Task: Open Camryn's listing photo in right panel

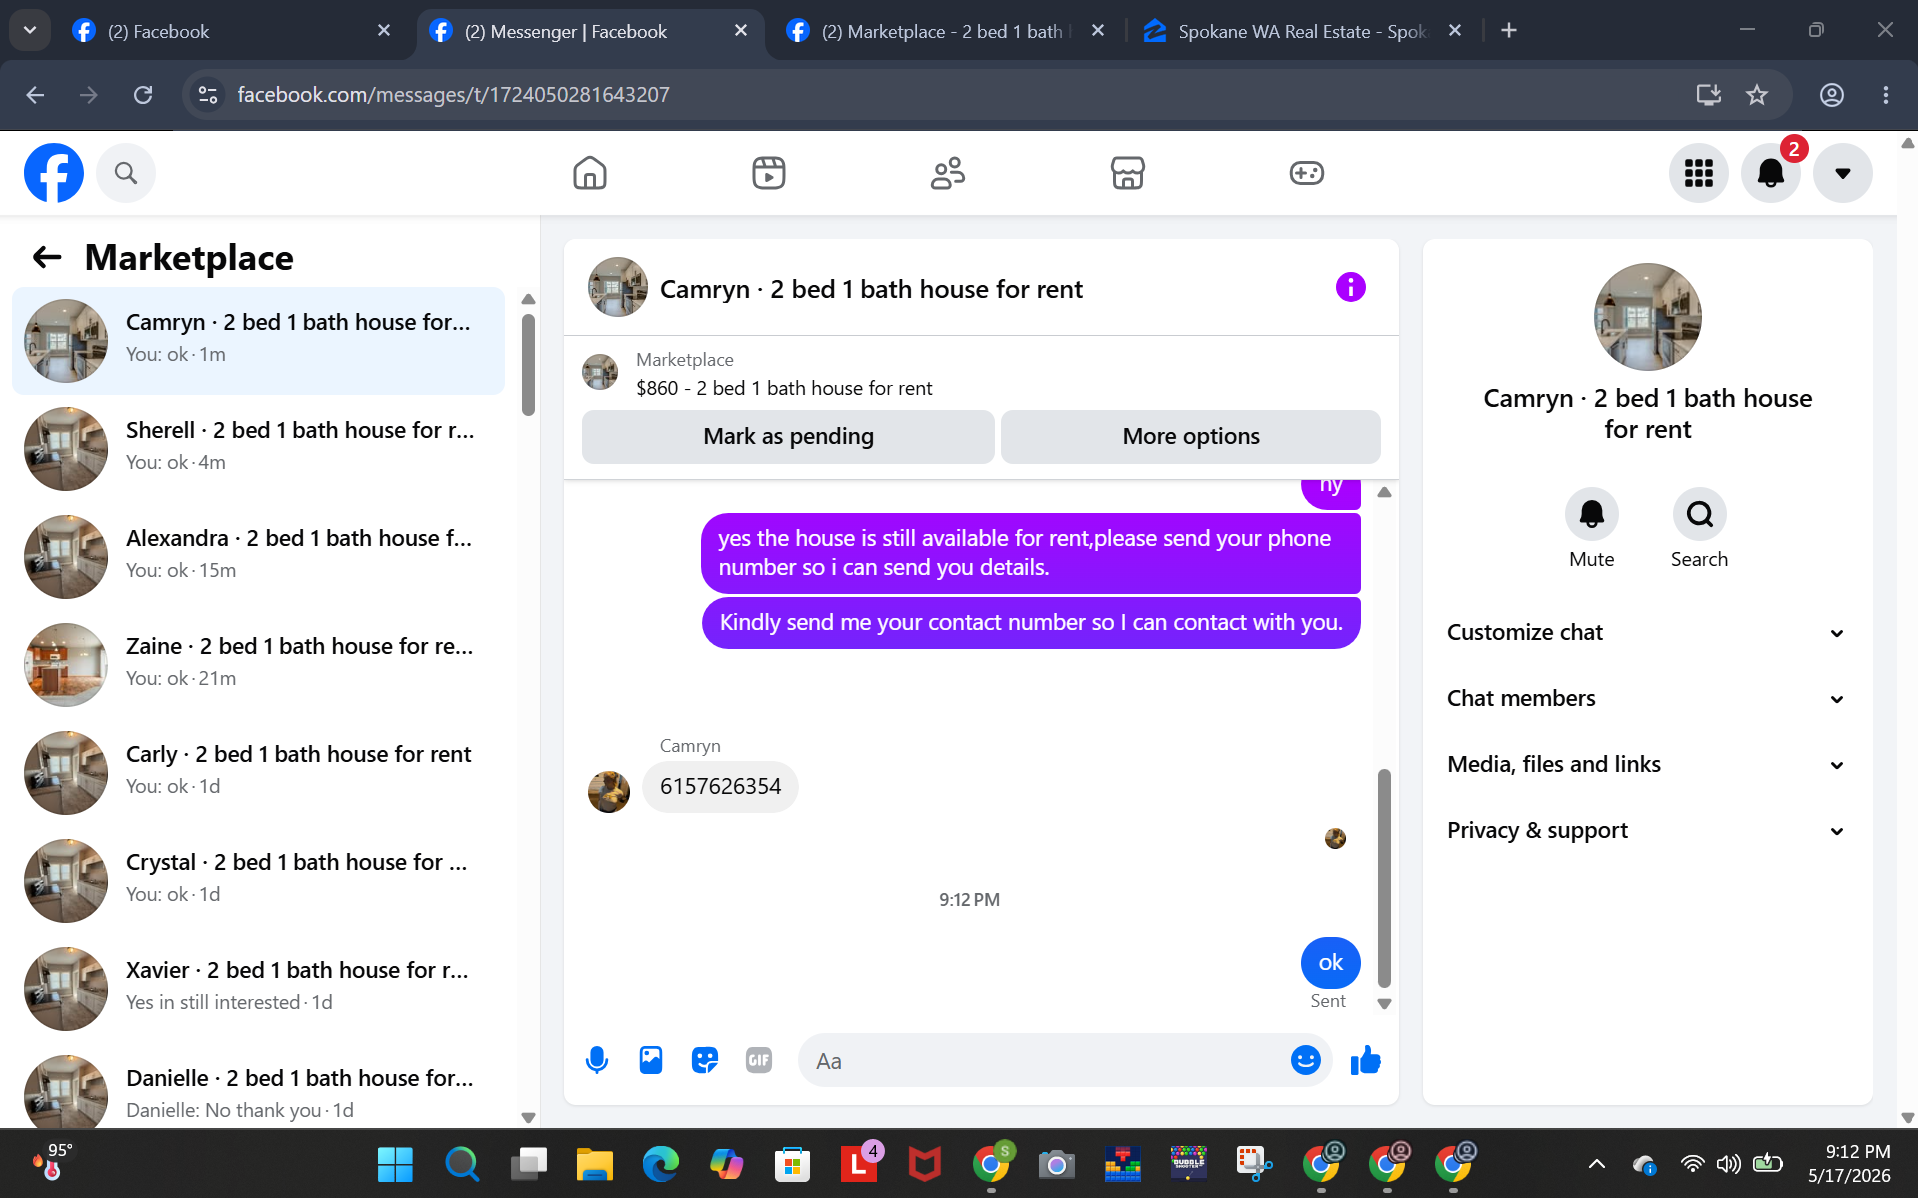Action: (1647, 317)
